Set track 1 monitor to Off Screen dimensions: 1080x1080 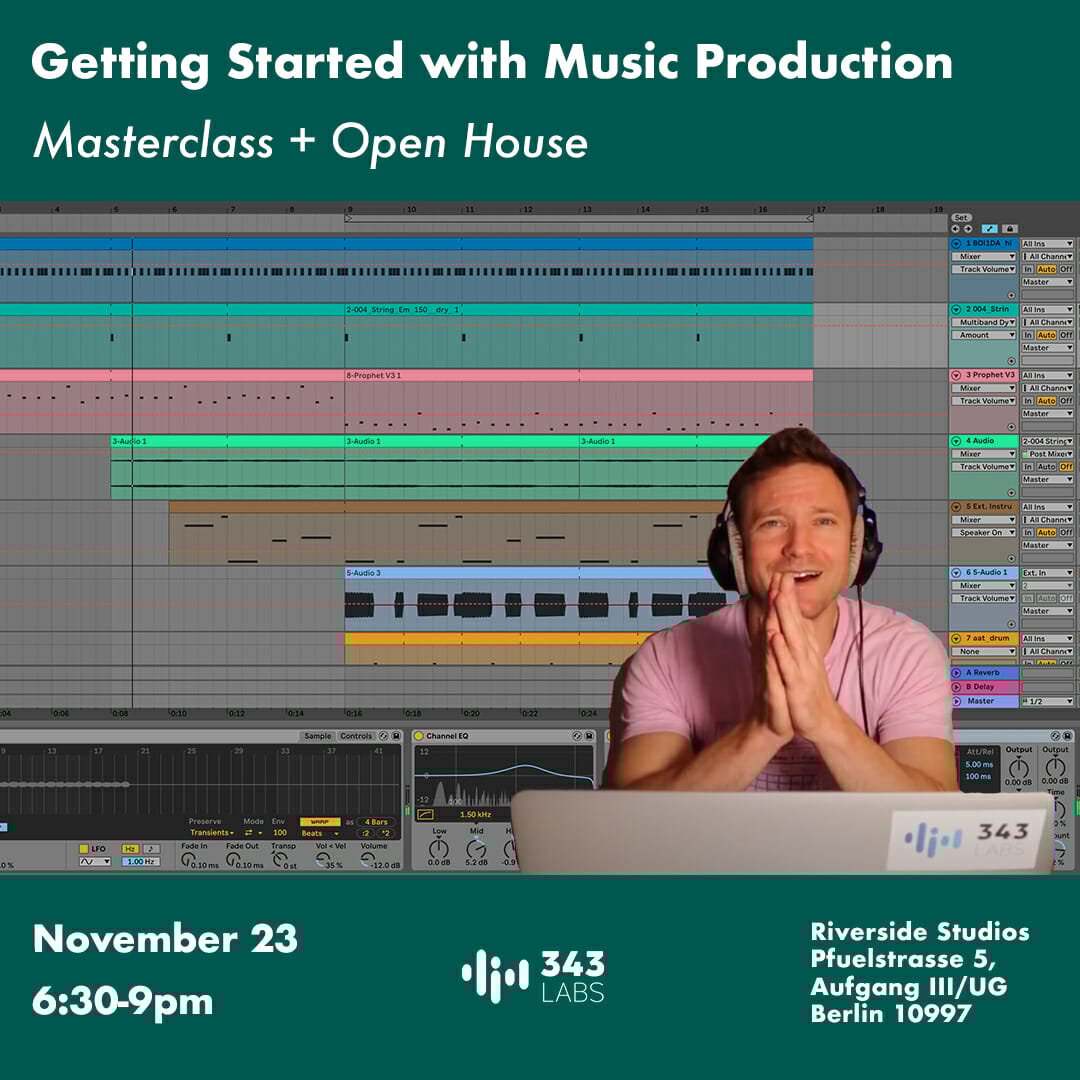click(1066, 269)
